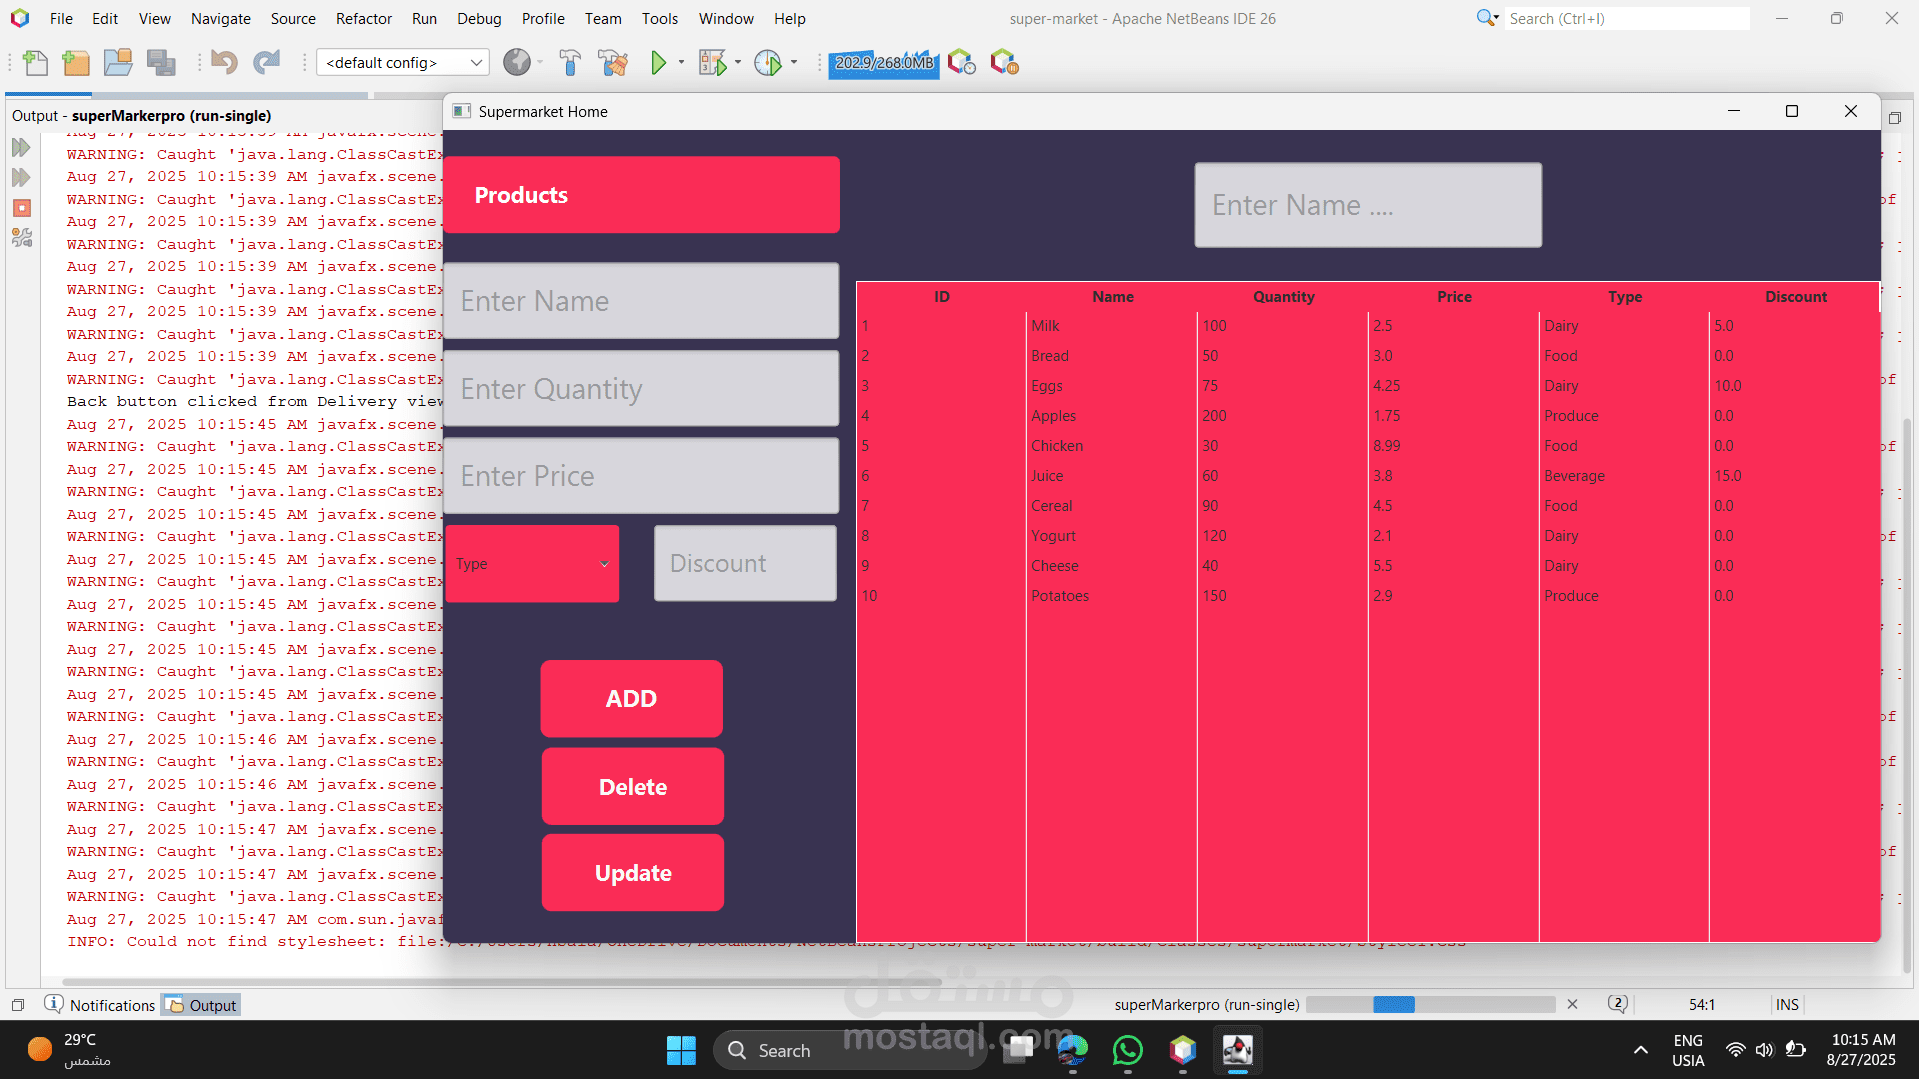The width and height of the screenshot is (1919, 1079).
Task: Click the ADD button
Action: point(632,699)
